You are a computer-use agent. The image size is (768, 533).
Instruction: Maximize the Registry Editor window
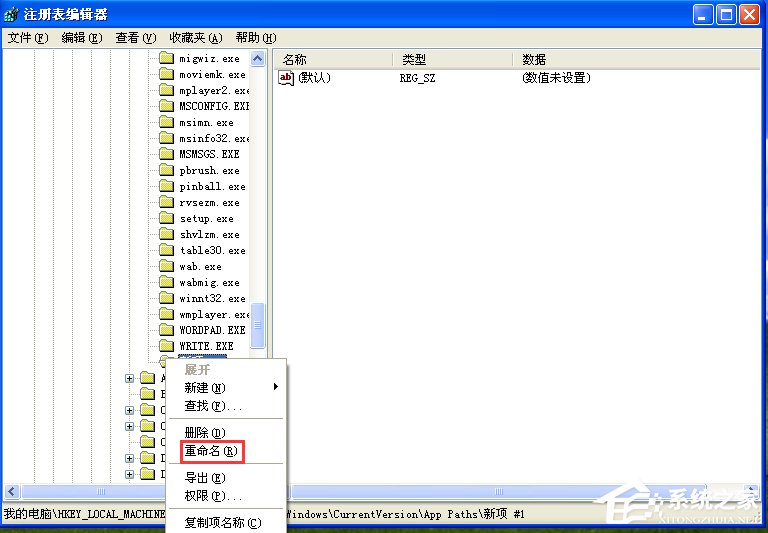pyautogui.click(x=726, y=15)
